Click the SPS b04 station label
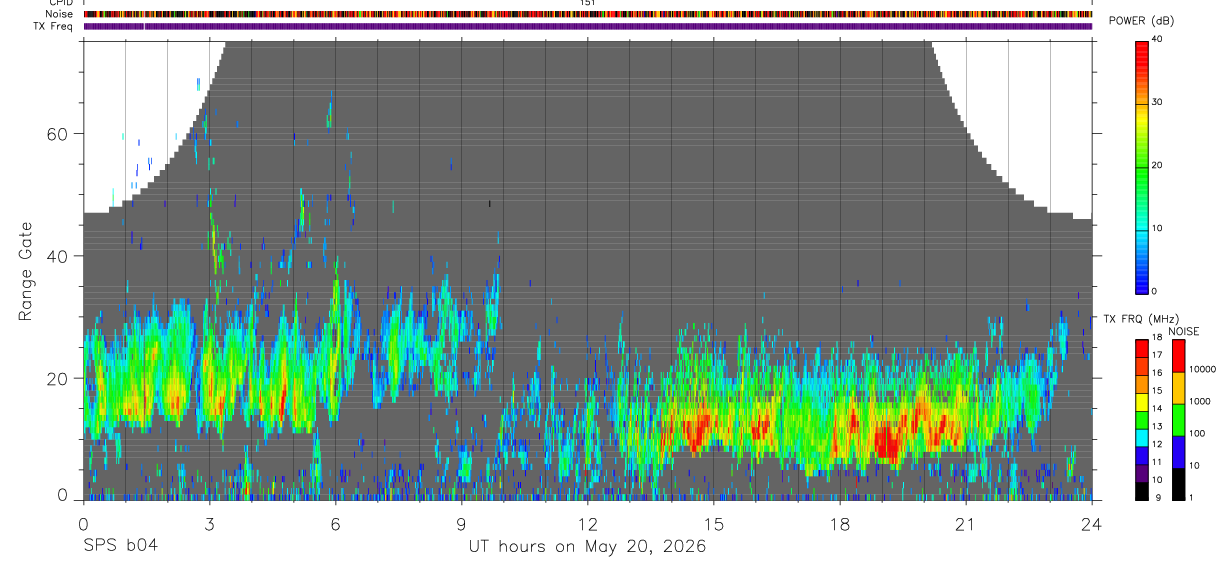 click(x=119, y=546)
